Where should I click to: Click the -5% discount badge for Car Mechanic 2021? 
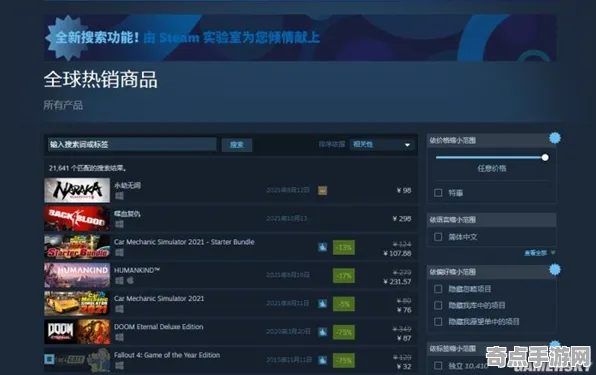(x=344, y=304)
